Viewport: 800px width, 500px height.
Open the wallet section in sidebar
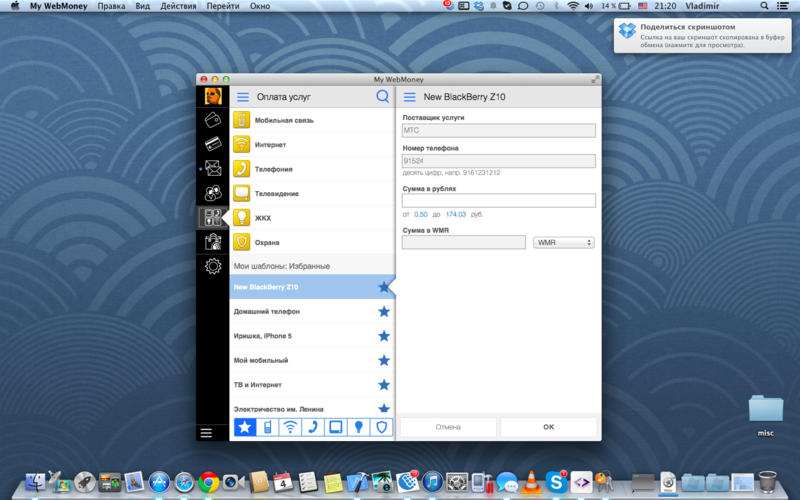pyautogui.click(x=212, y=120)
